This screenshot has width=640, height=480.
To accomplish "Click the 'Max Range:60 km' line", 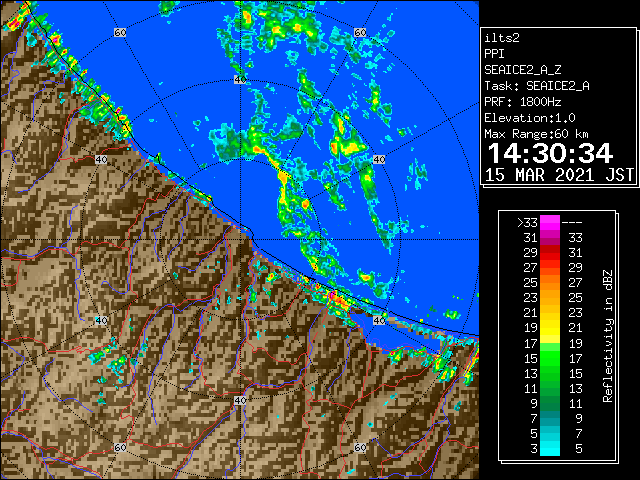I will [537, 134].
